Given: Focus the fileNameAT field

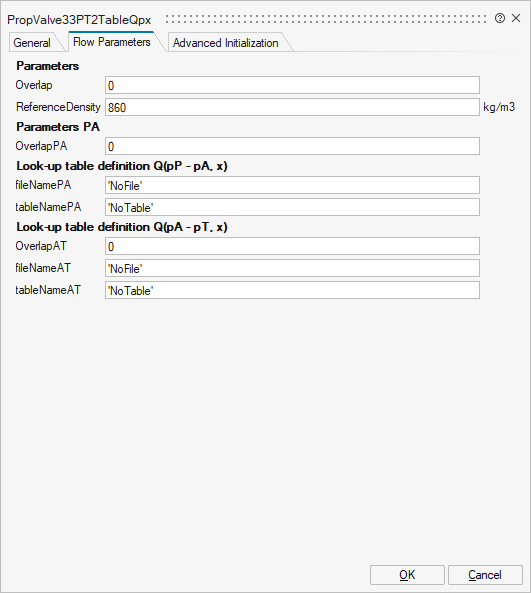Looking at the screenshot, I should tap(292, 269).
